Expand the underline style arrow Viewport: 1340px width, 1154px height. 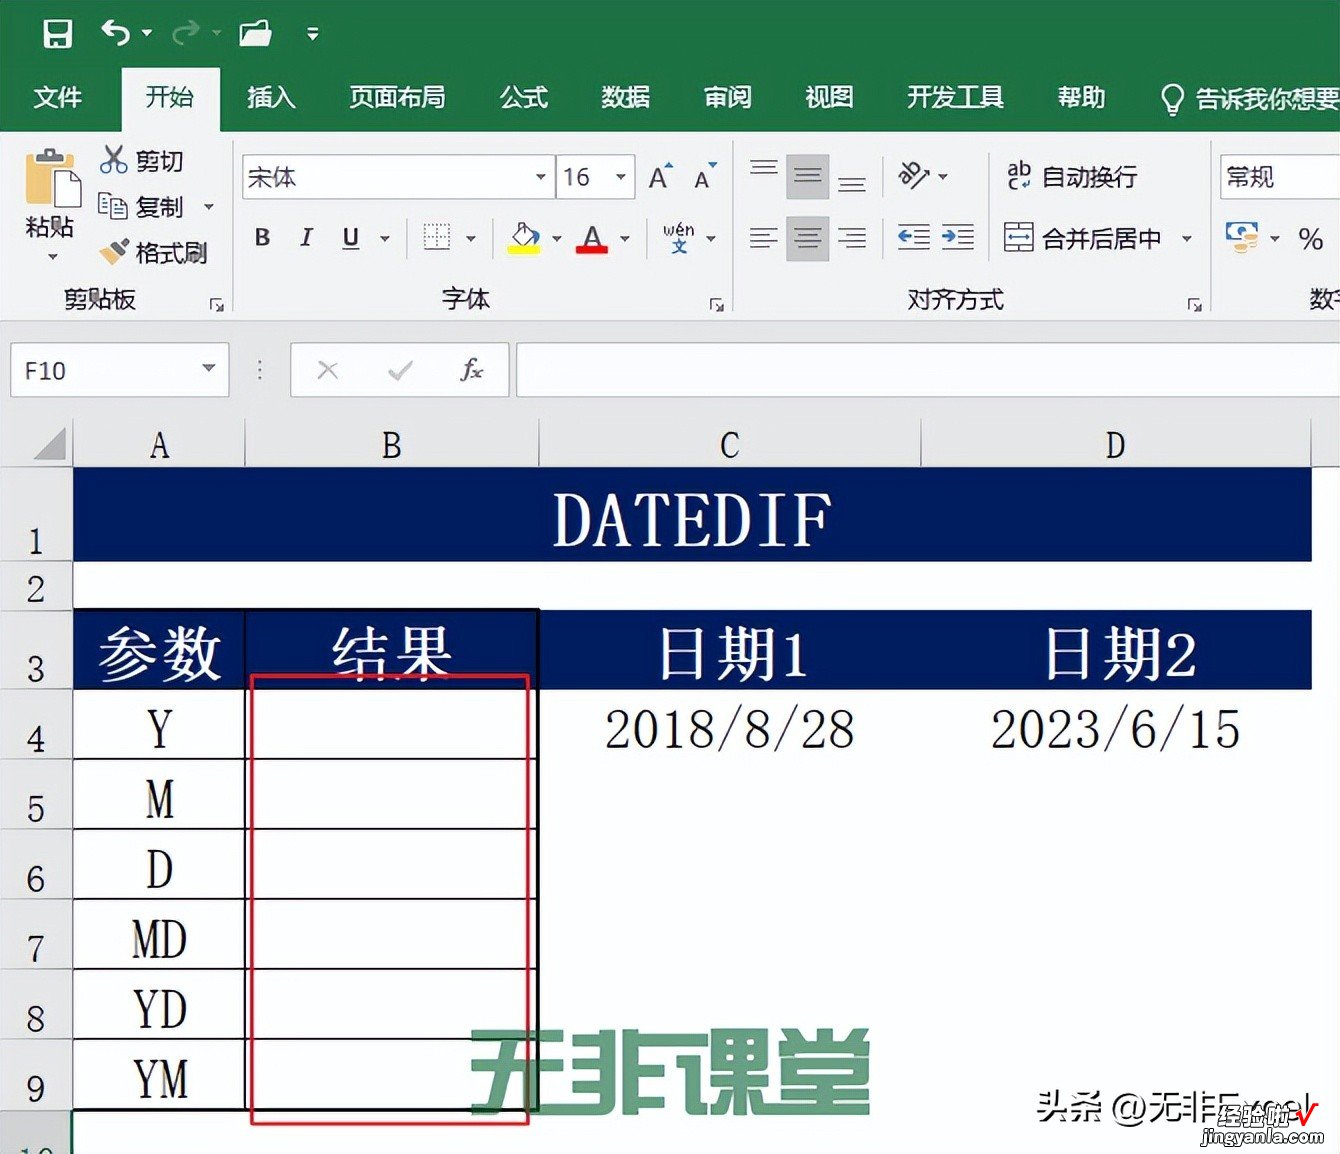385,239
